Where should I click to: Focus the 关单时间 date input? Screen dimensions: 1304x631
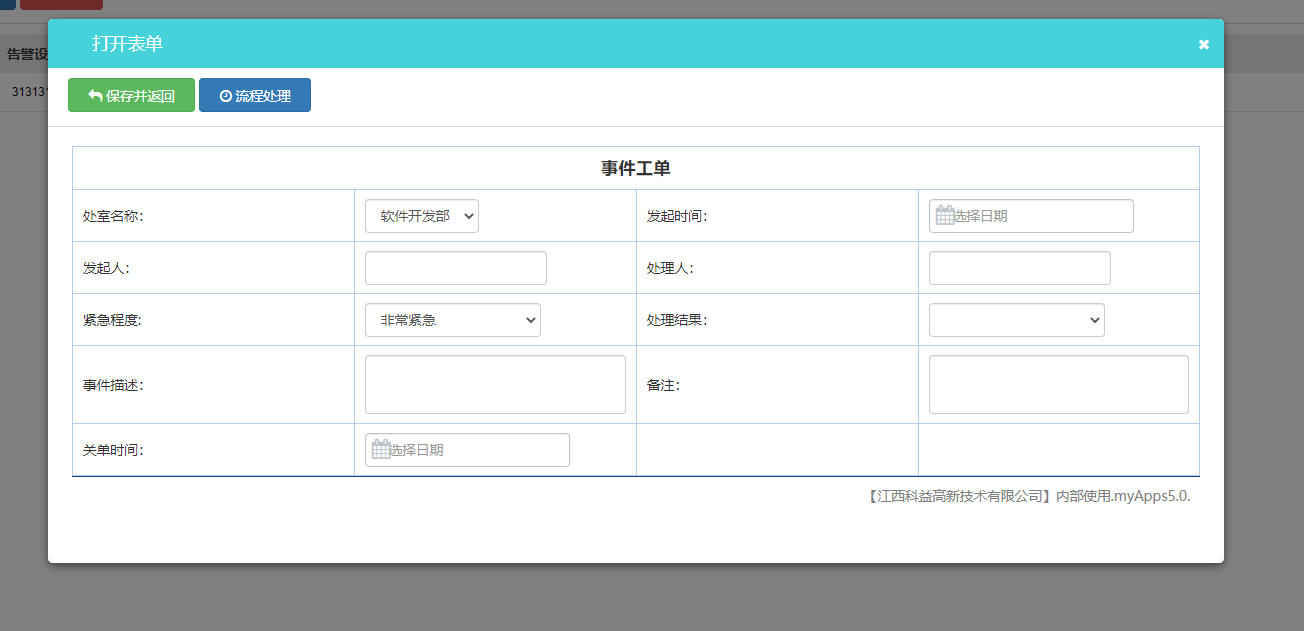467,450
